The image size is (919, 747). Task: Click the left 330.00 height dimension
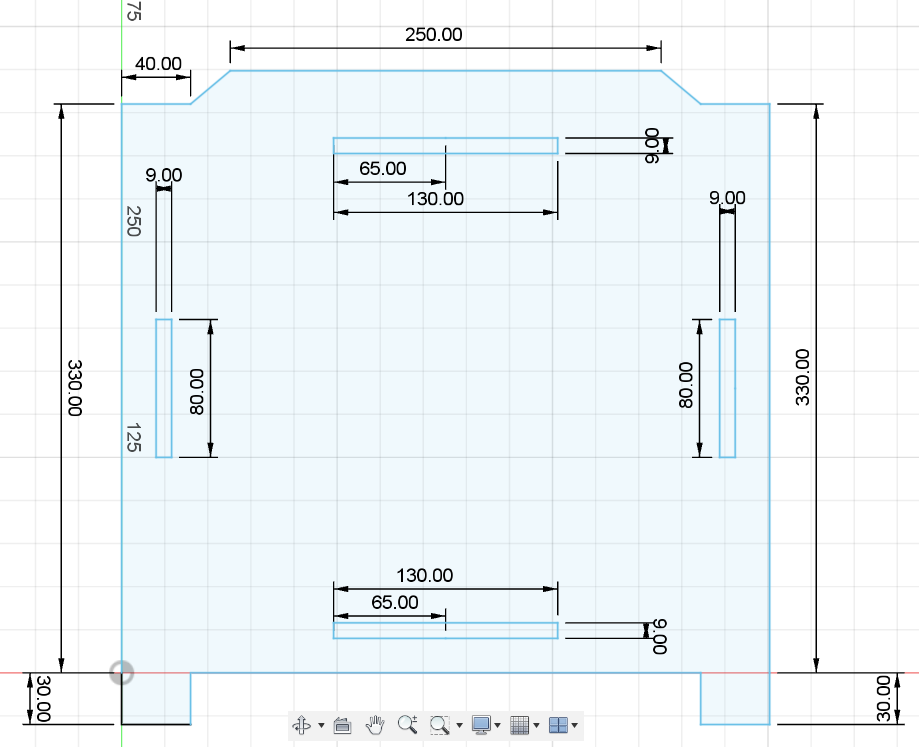coord(74,388)
